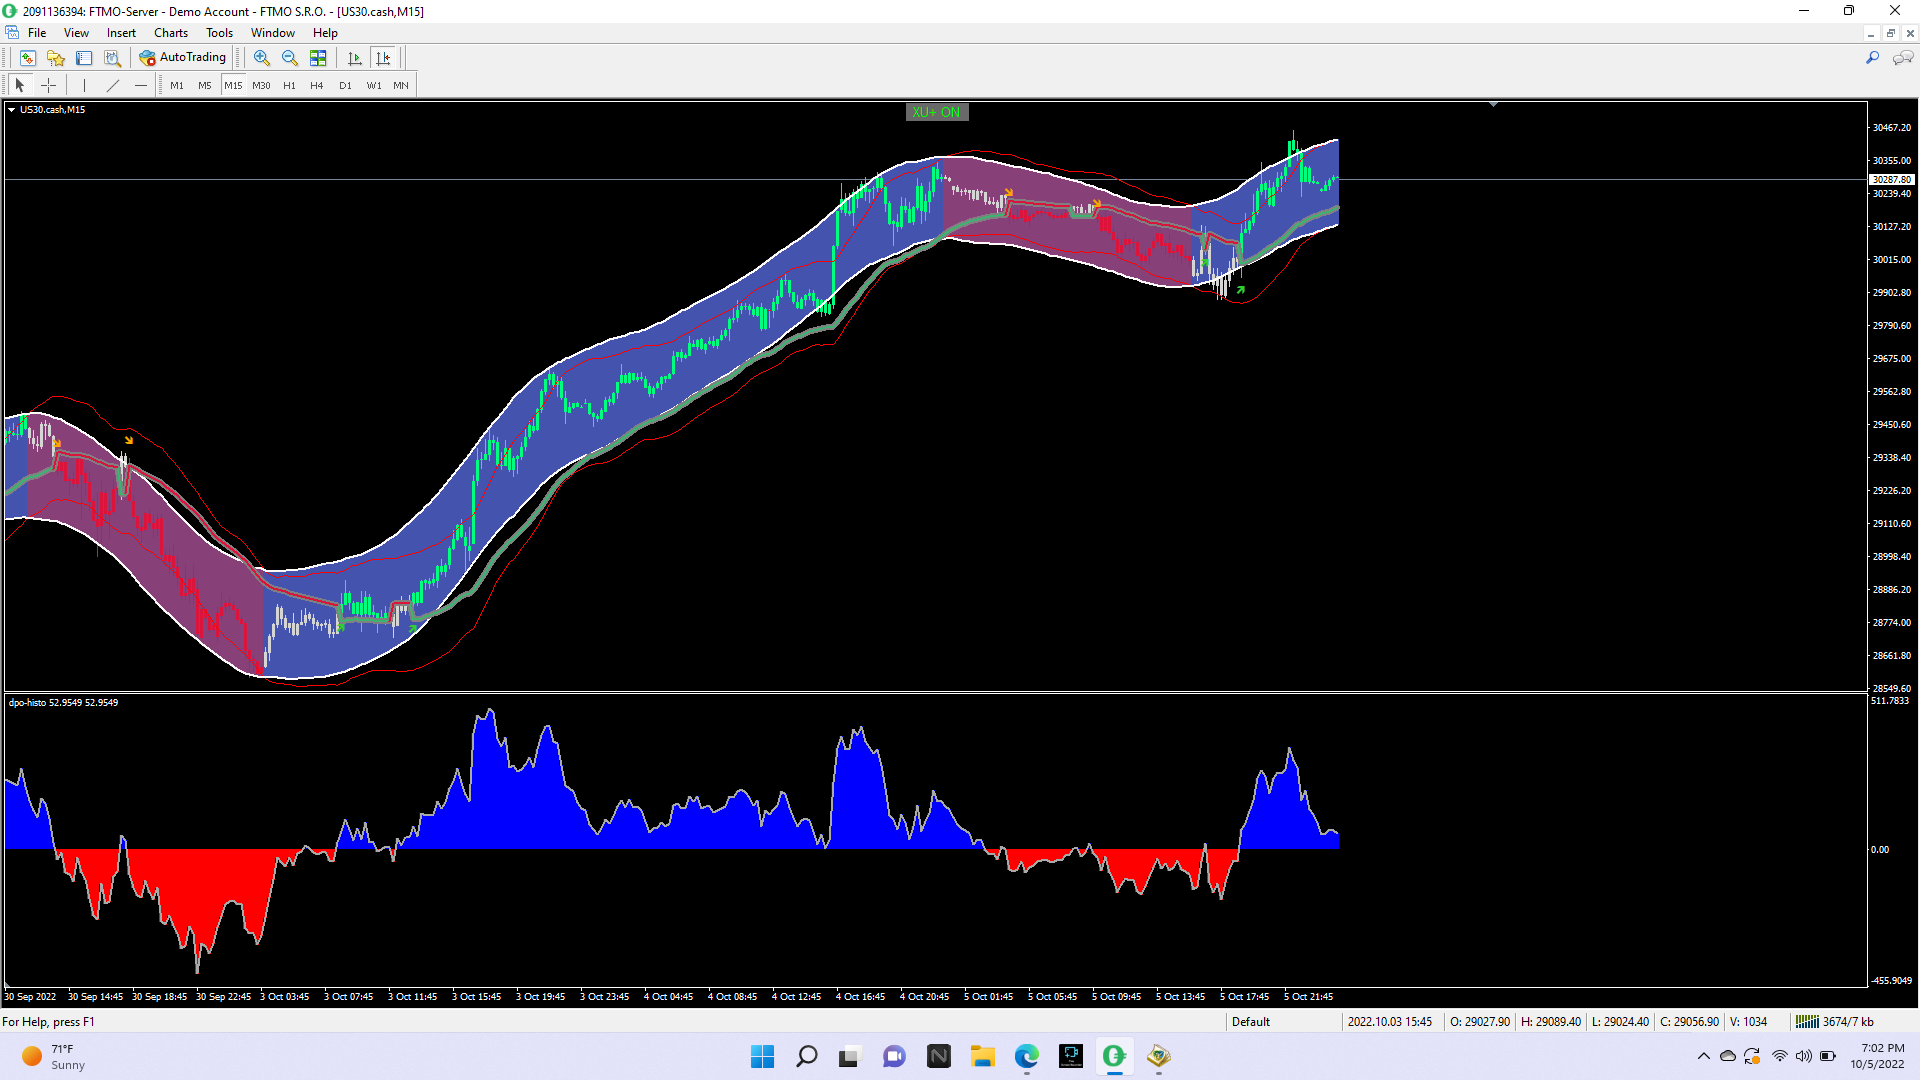Draw a vertical line tool
Image resolution: width=1920 pixels, height=1080 pixels.
point(84,85)
